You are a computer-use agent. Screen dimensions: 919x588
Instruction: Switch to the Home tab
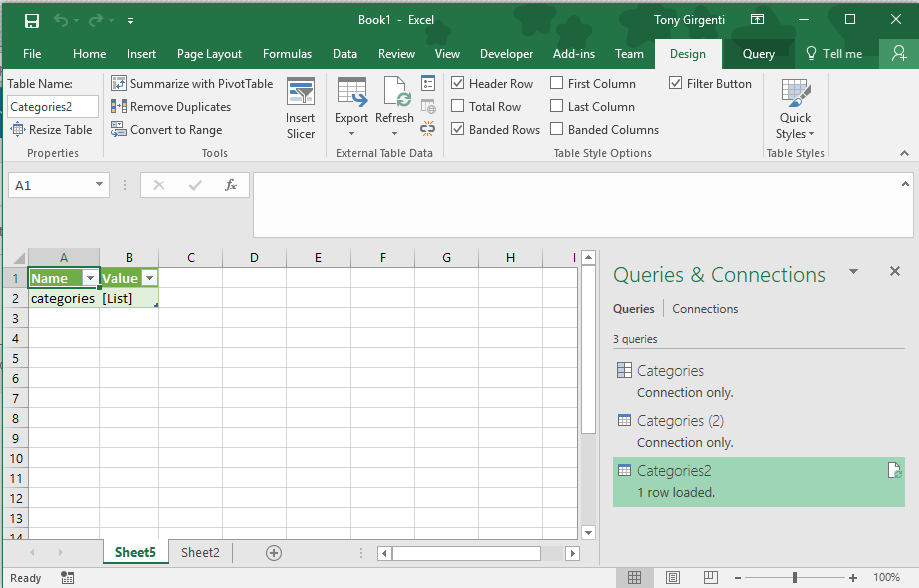pyautogui.click(x=89, y=54)
